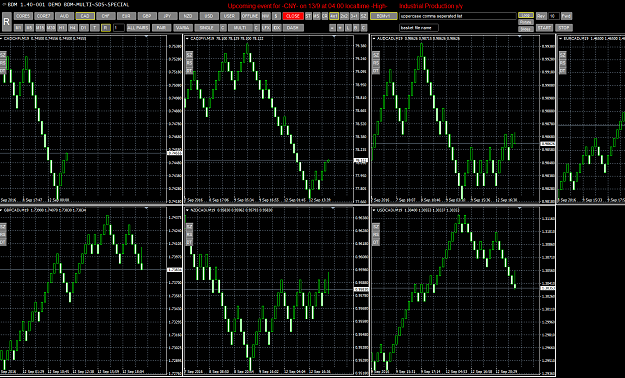This screenshot has width=625, height=378.
Task: Select the highlighted CAD currency button
Action: [85, 16]
